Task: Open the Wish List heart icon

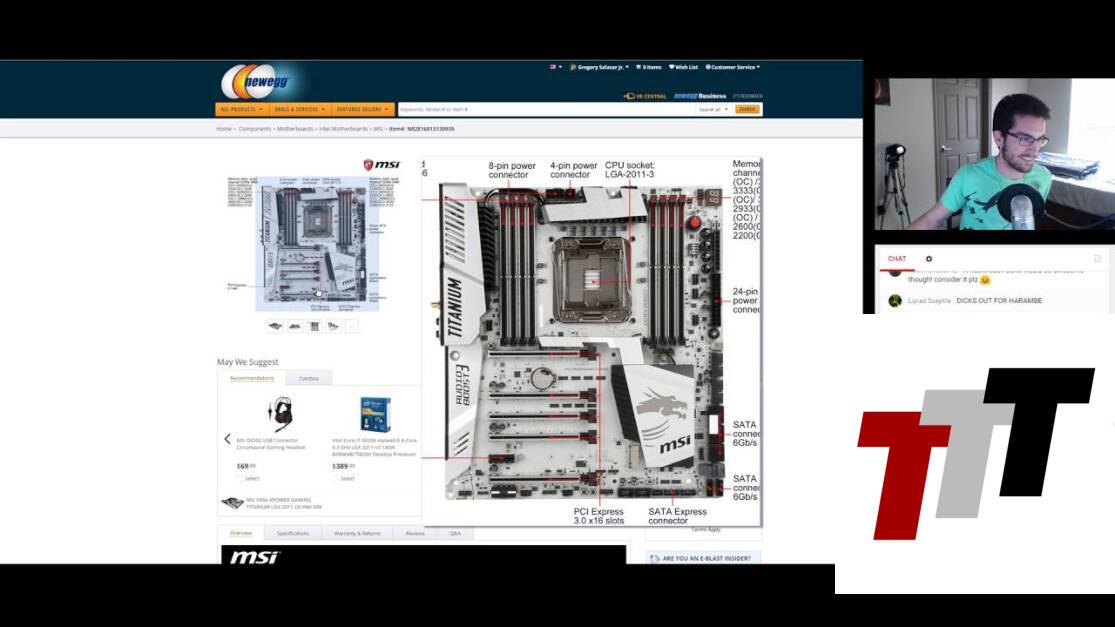Action: [x=672, y=67]
